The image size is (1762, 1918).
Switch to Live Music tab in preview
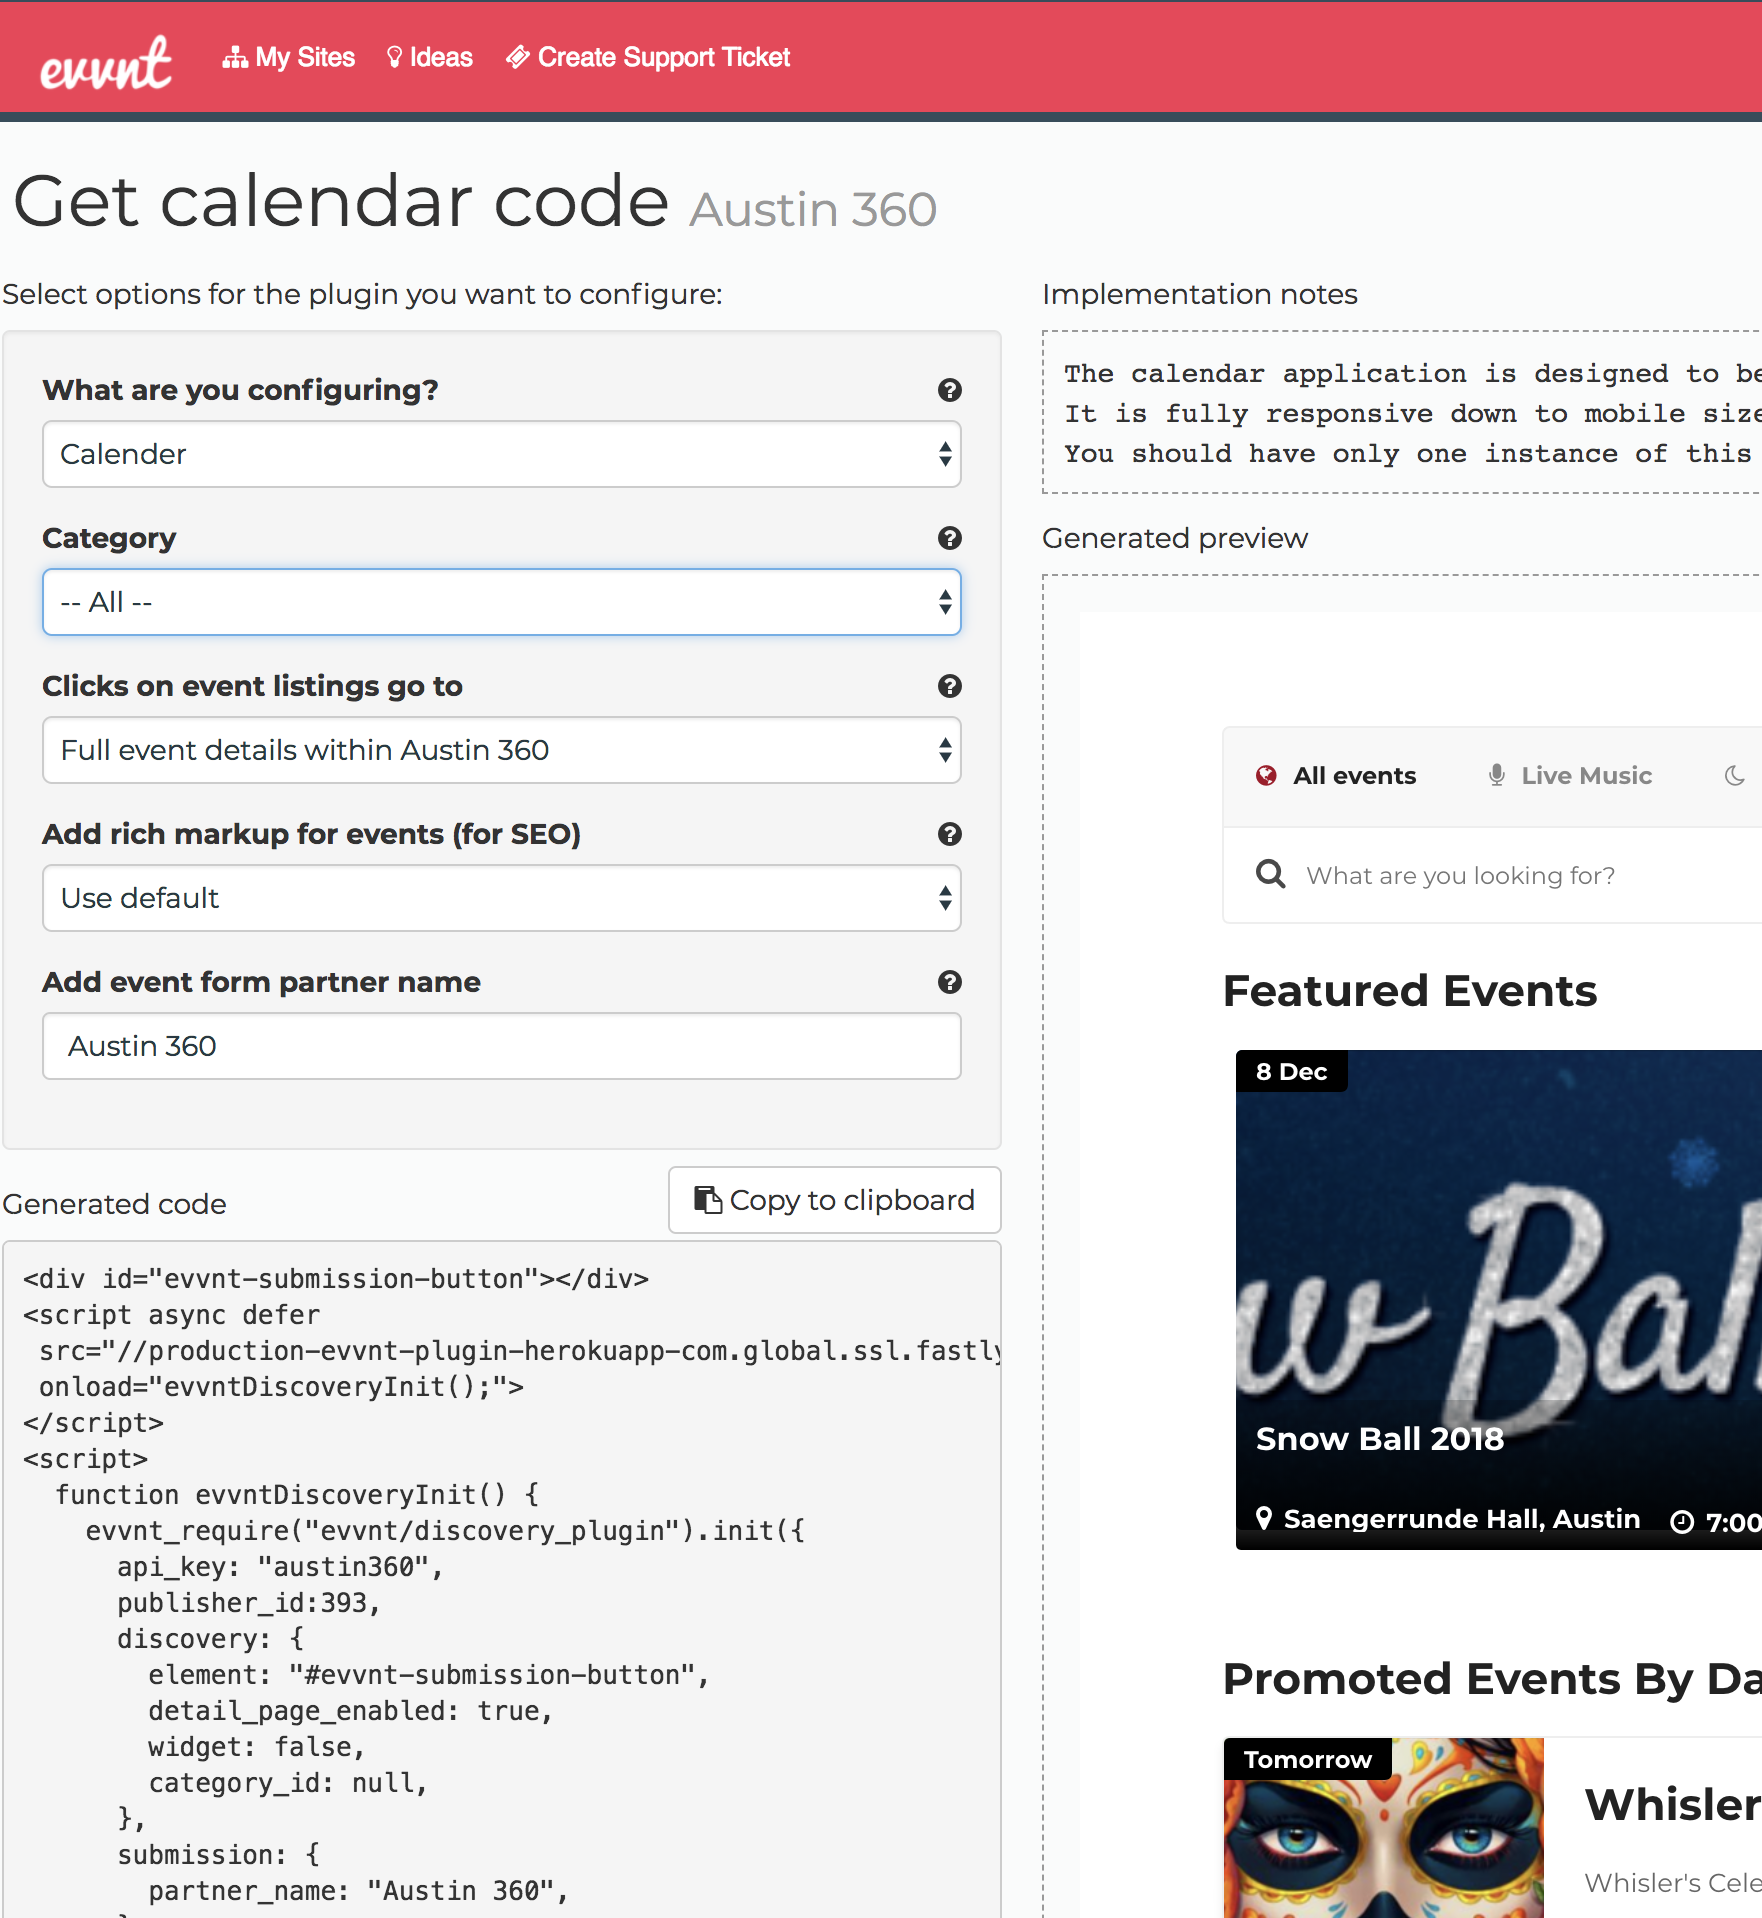point(1569,776)
